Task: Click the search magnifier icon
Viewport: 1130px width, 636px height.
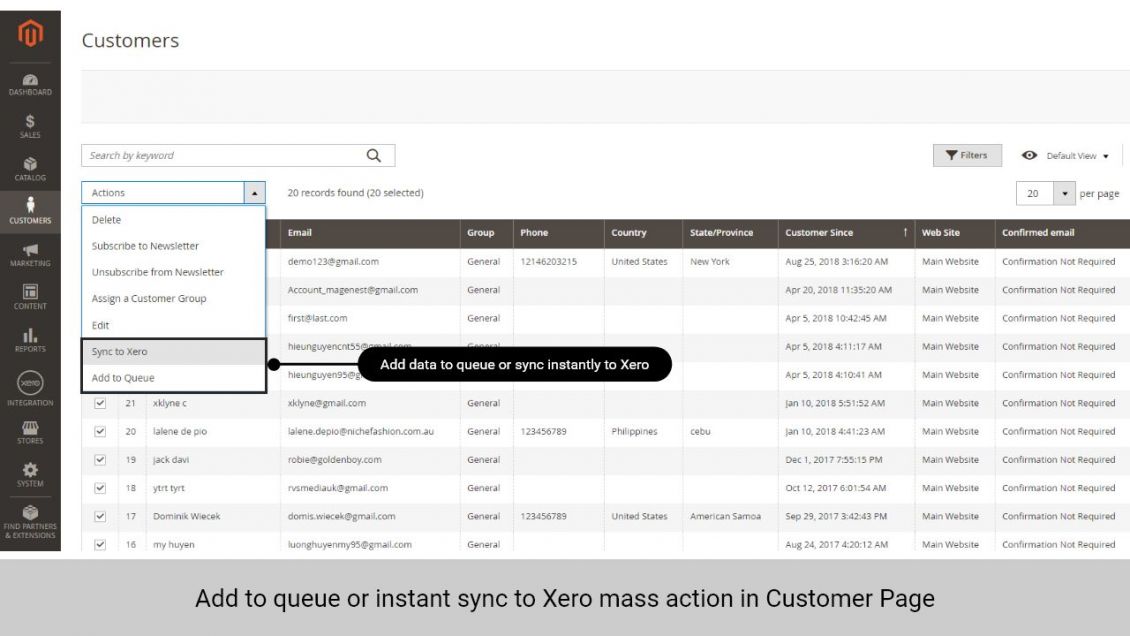Action: 373,156
